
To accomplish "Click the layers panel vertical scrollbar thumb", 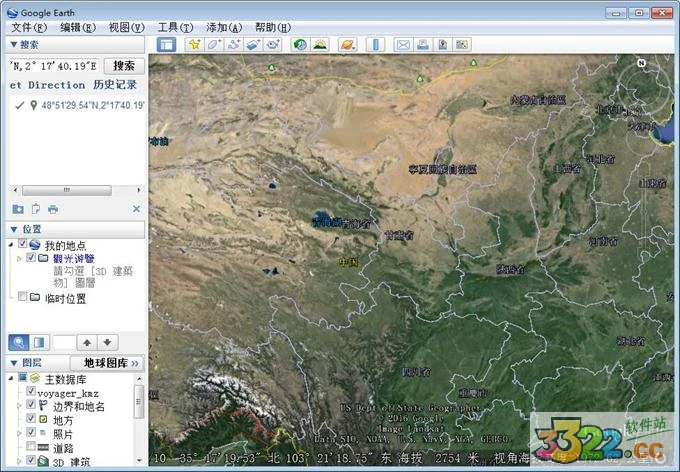I will [139, 401].
